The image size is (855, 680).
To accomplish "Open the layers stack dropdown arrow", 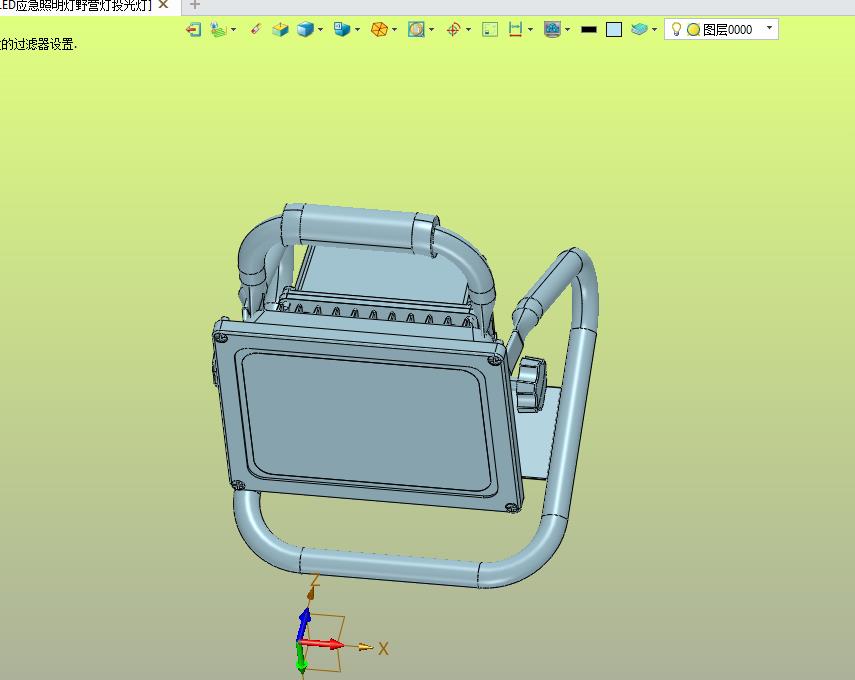I will pyautogui.click(x=654, y=29).
